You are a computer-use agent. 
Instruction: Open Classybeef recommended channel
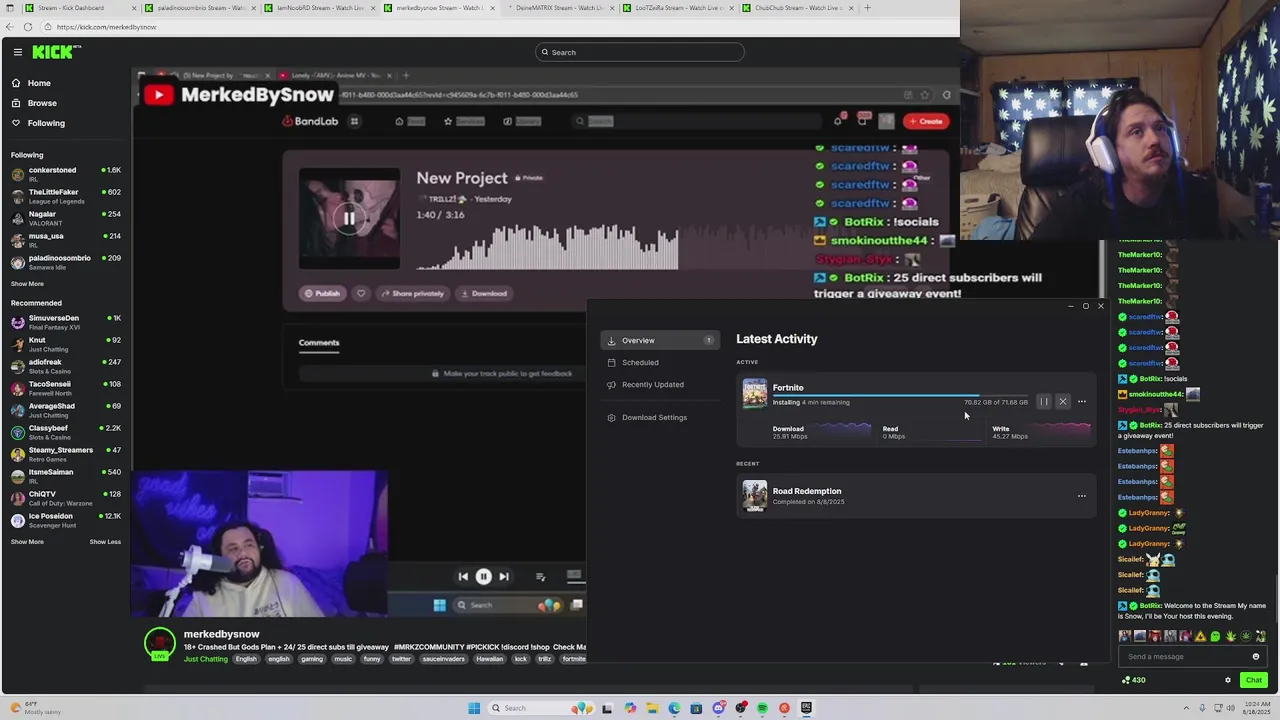click(x=65, y=432)
